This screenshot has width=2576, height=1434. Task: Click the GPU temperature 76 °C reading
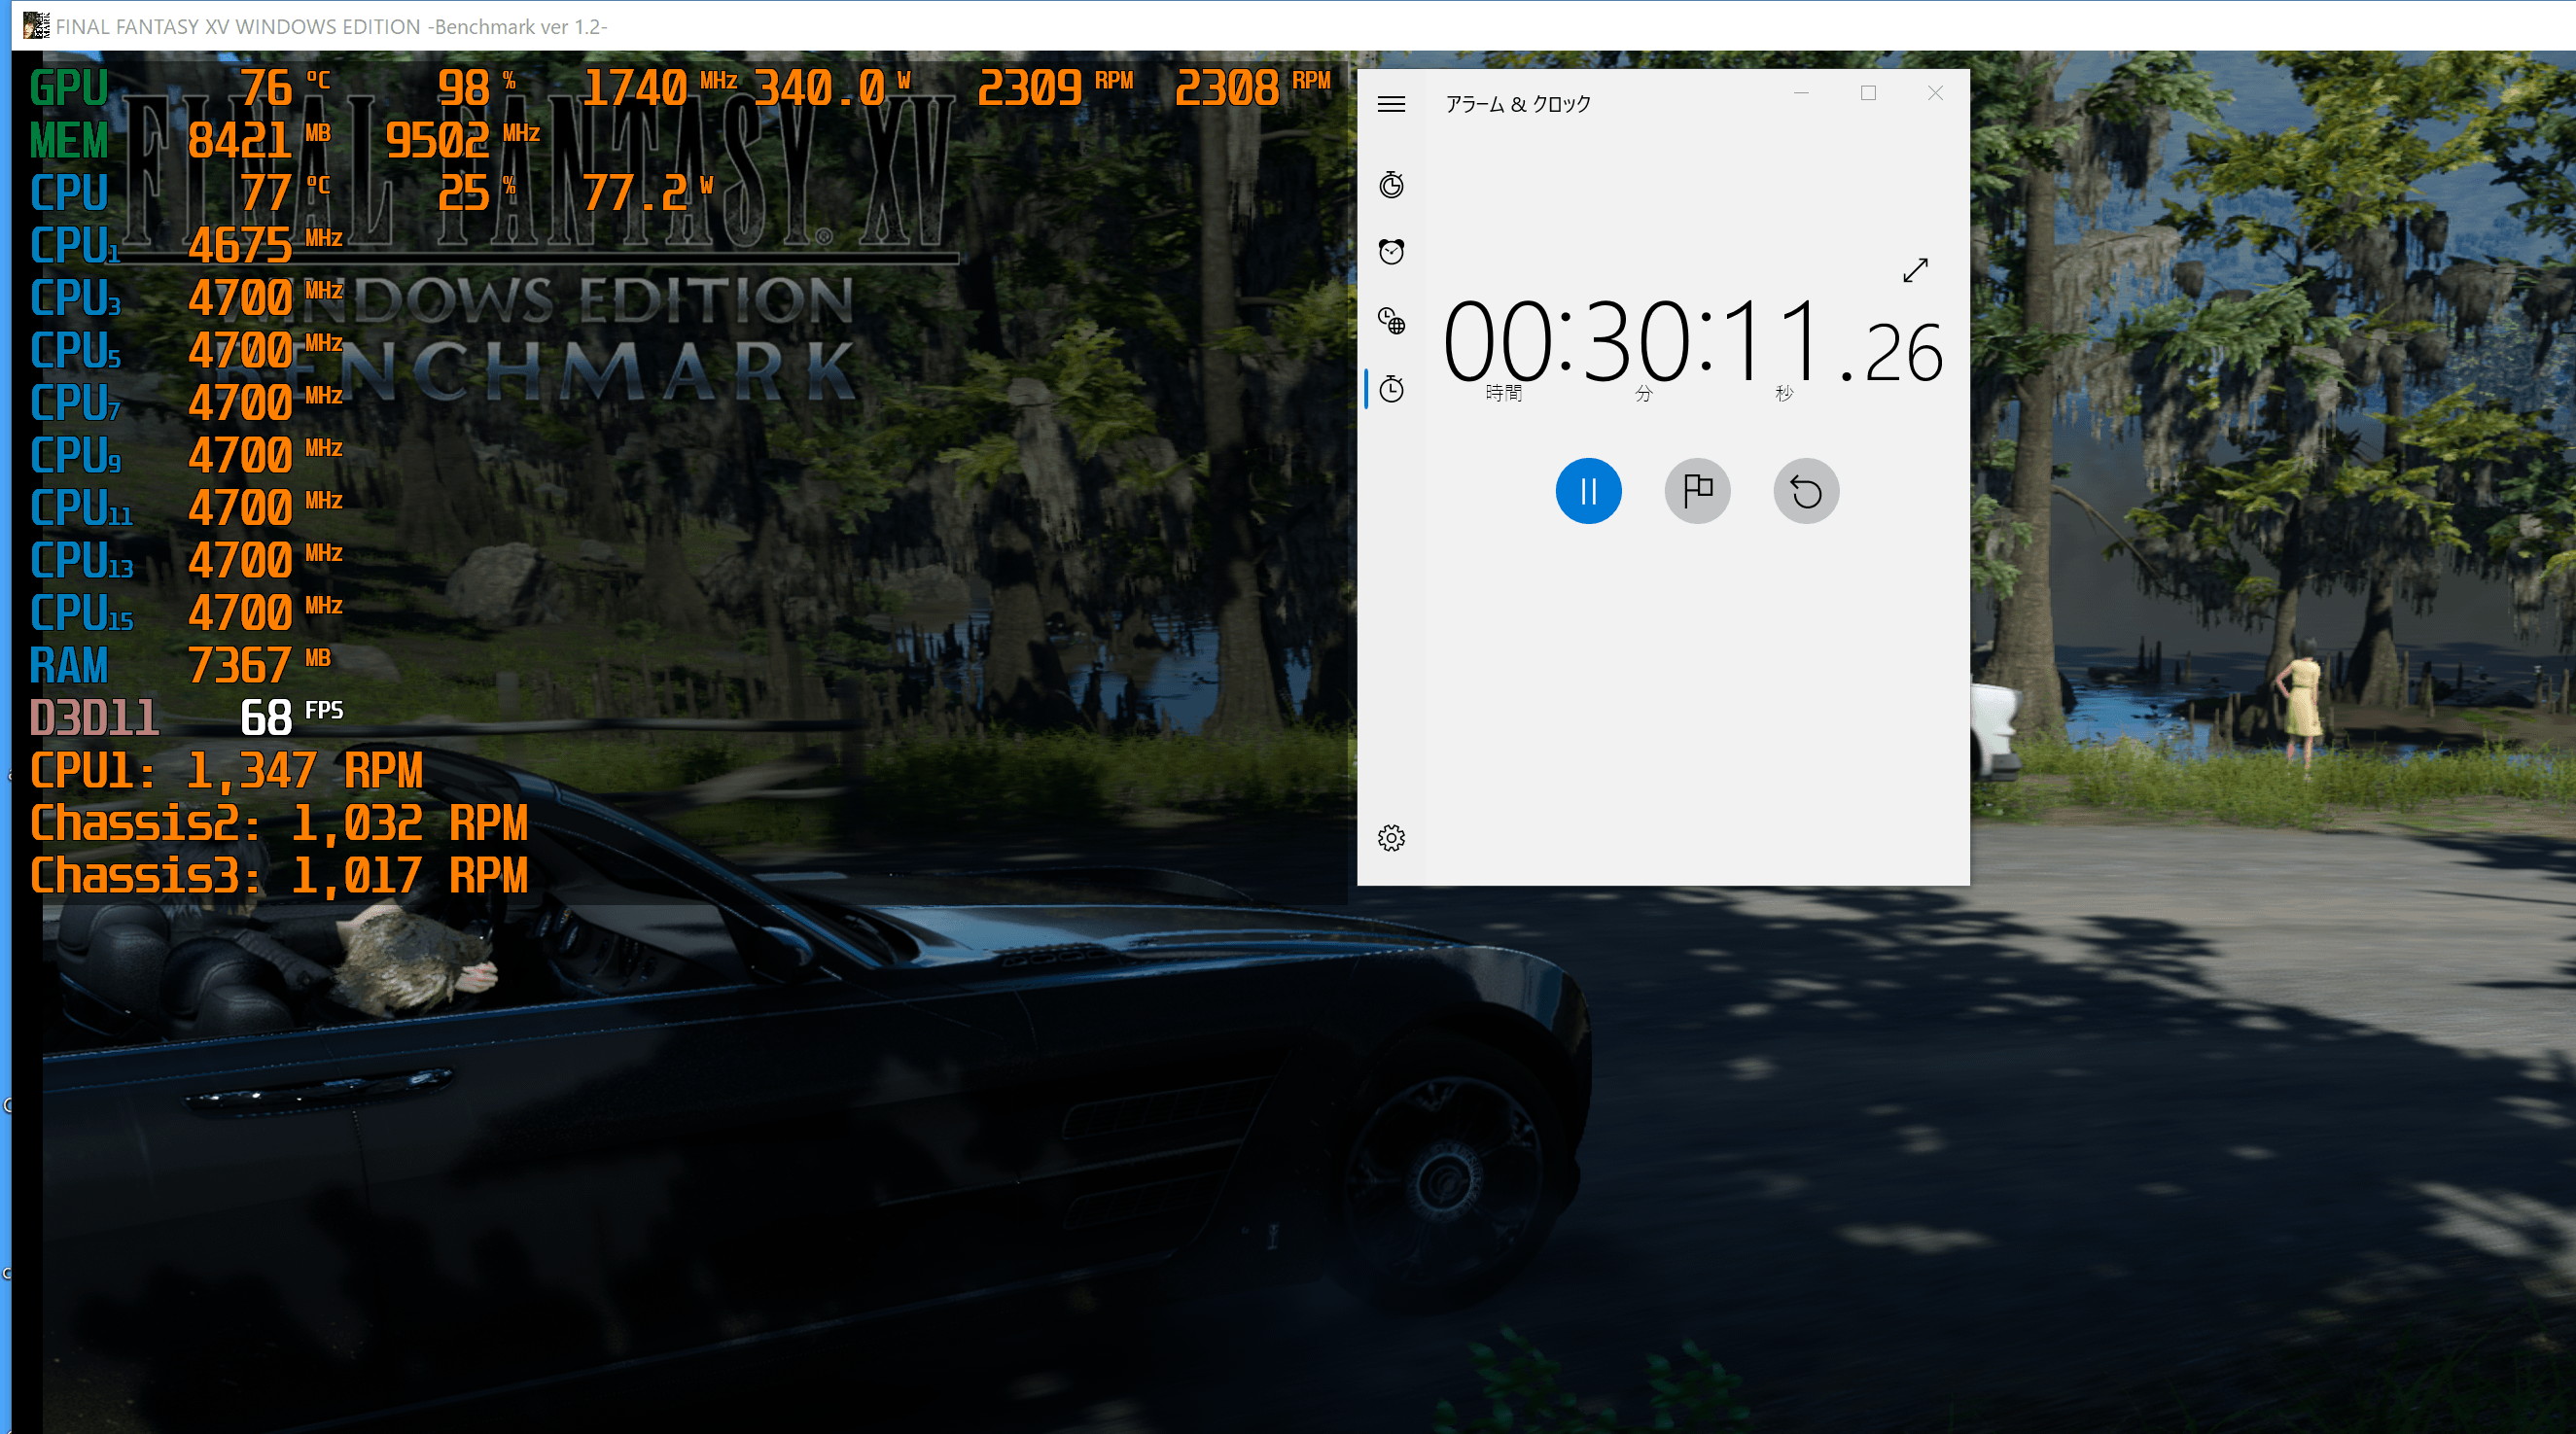[x=285, y=88]
